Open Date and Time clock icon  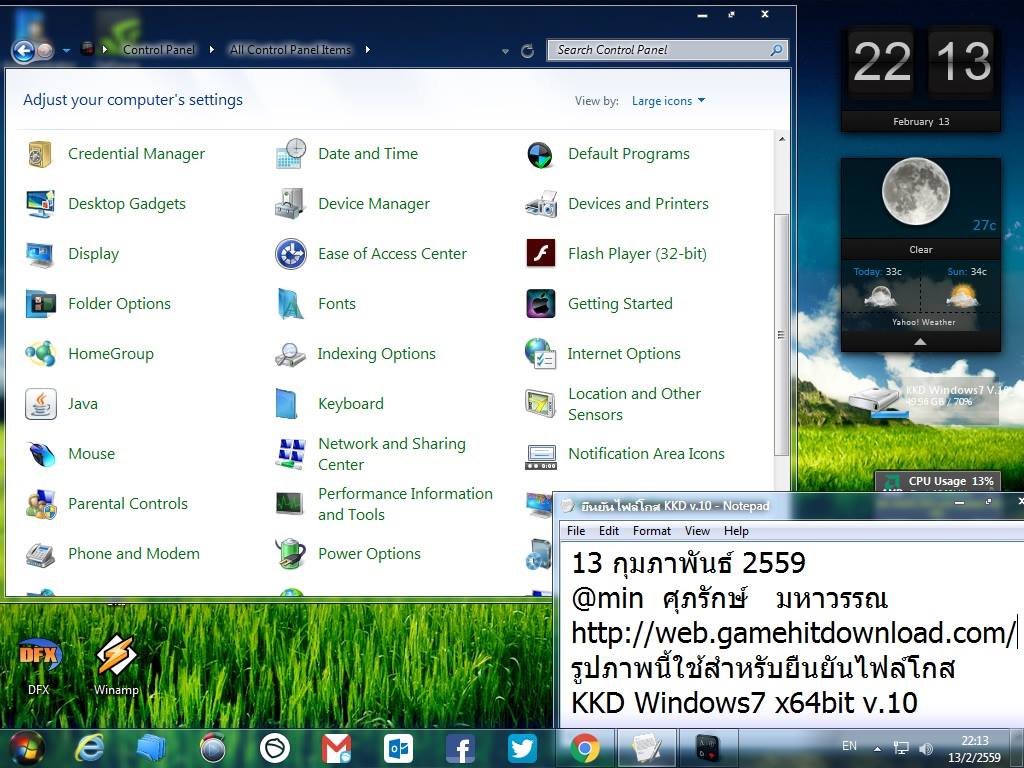[x=291, y=154]
